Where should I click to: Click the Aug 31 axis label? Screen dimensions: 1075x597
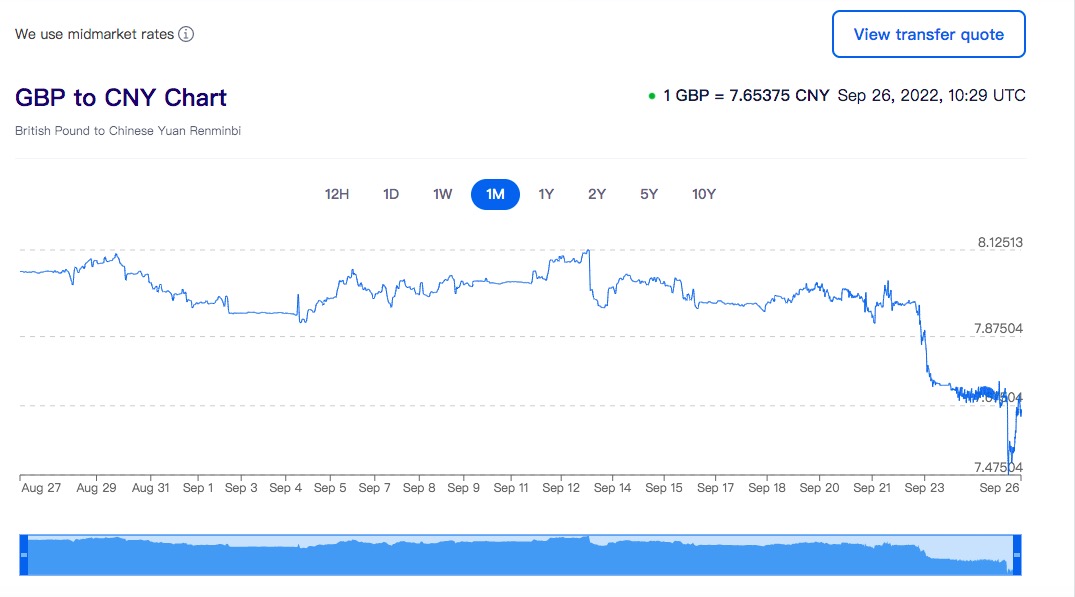click(x=150, y=487)
